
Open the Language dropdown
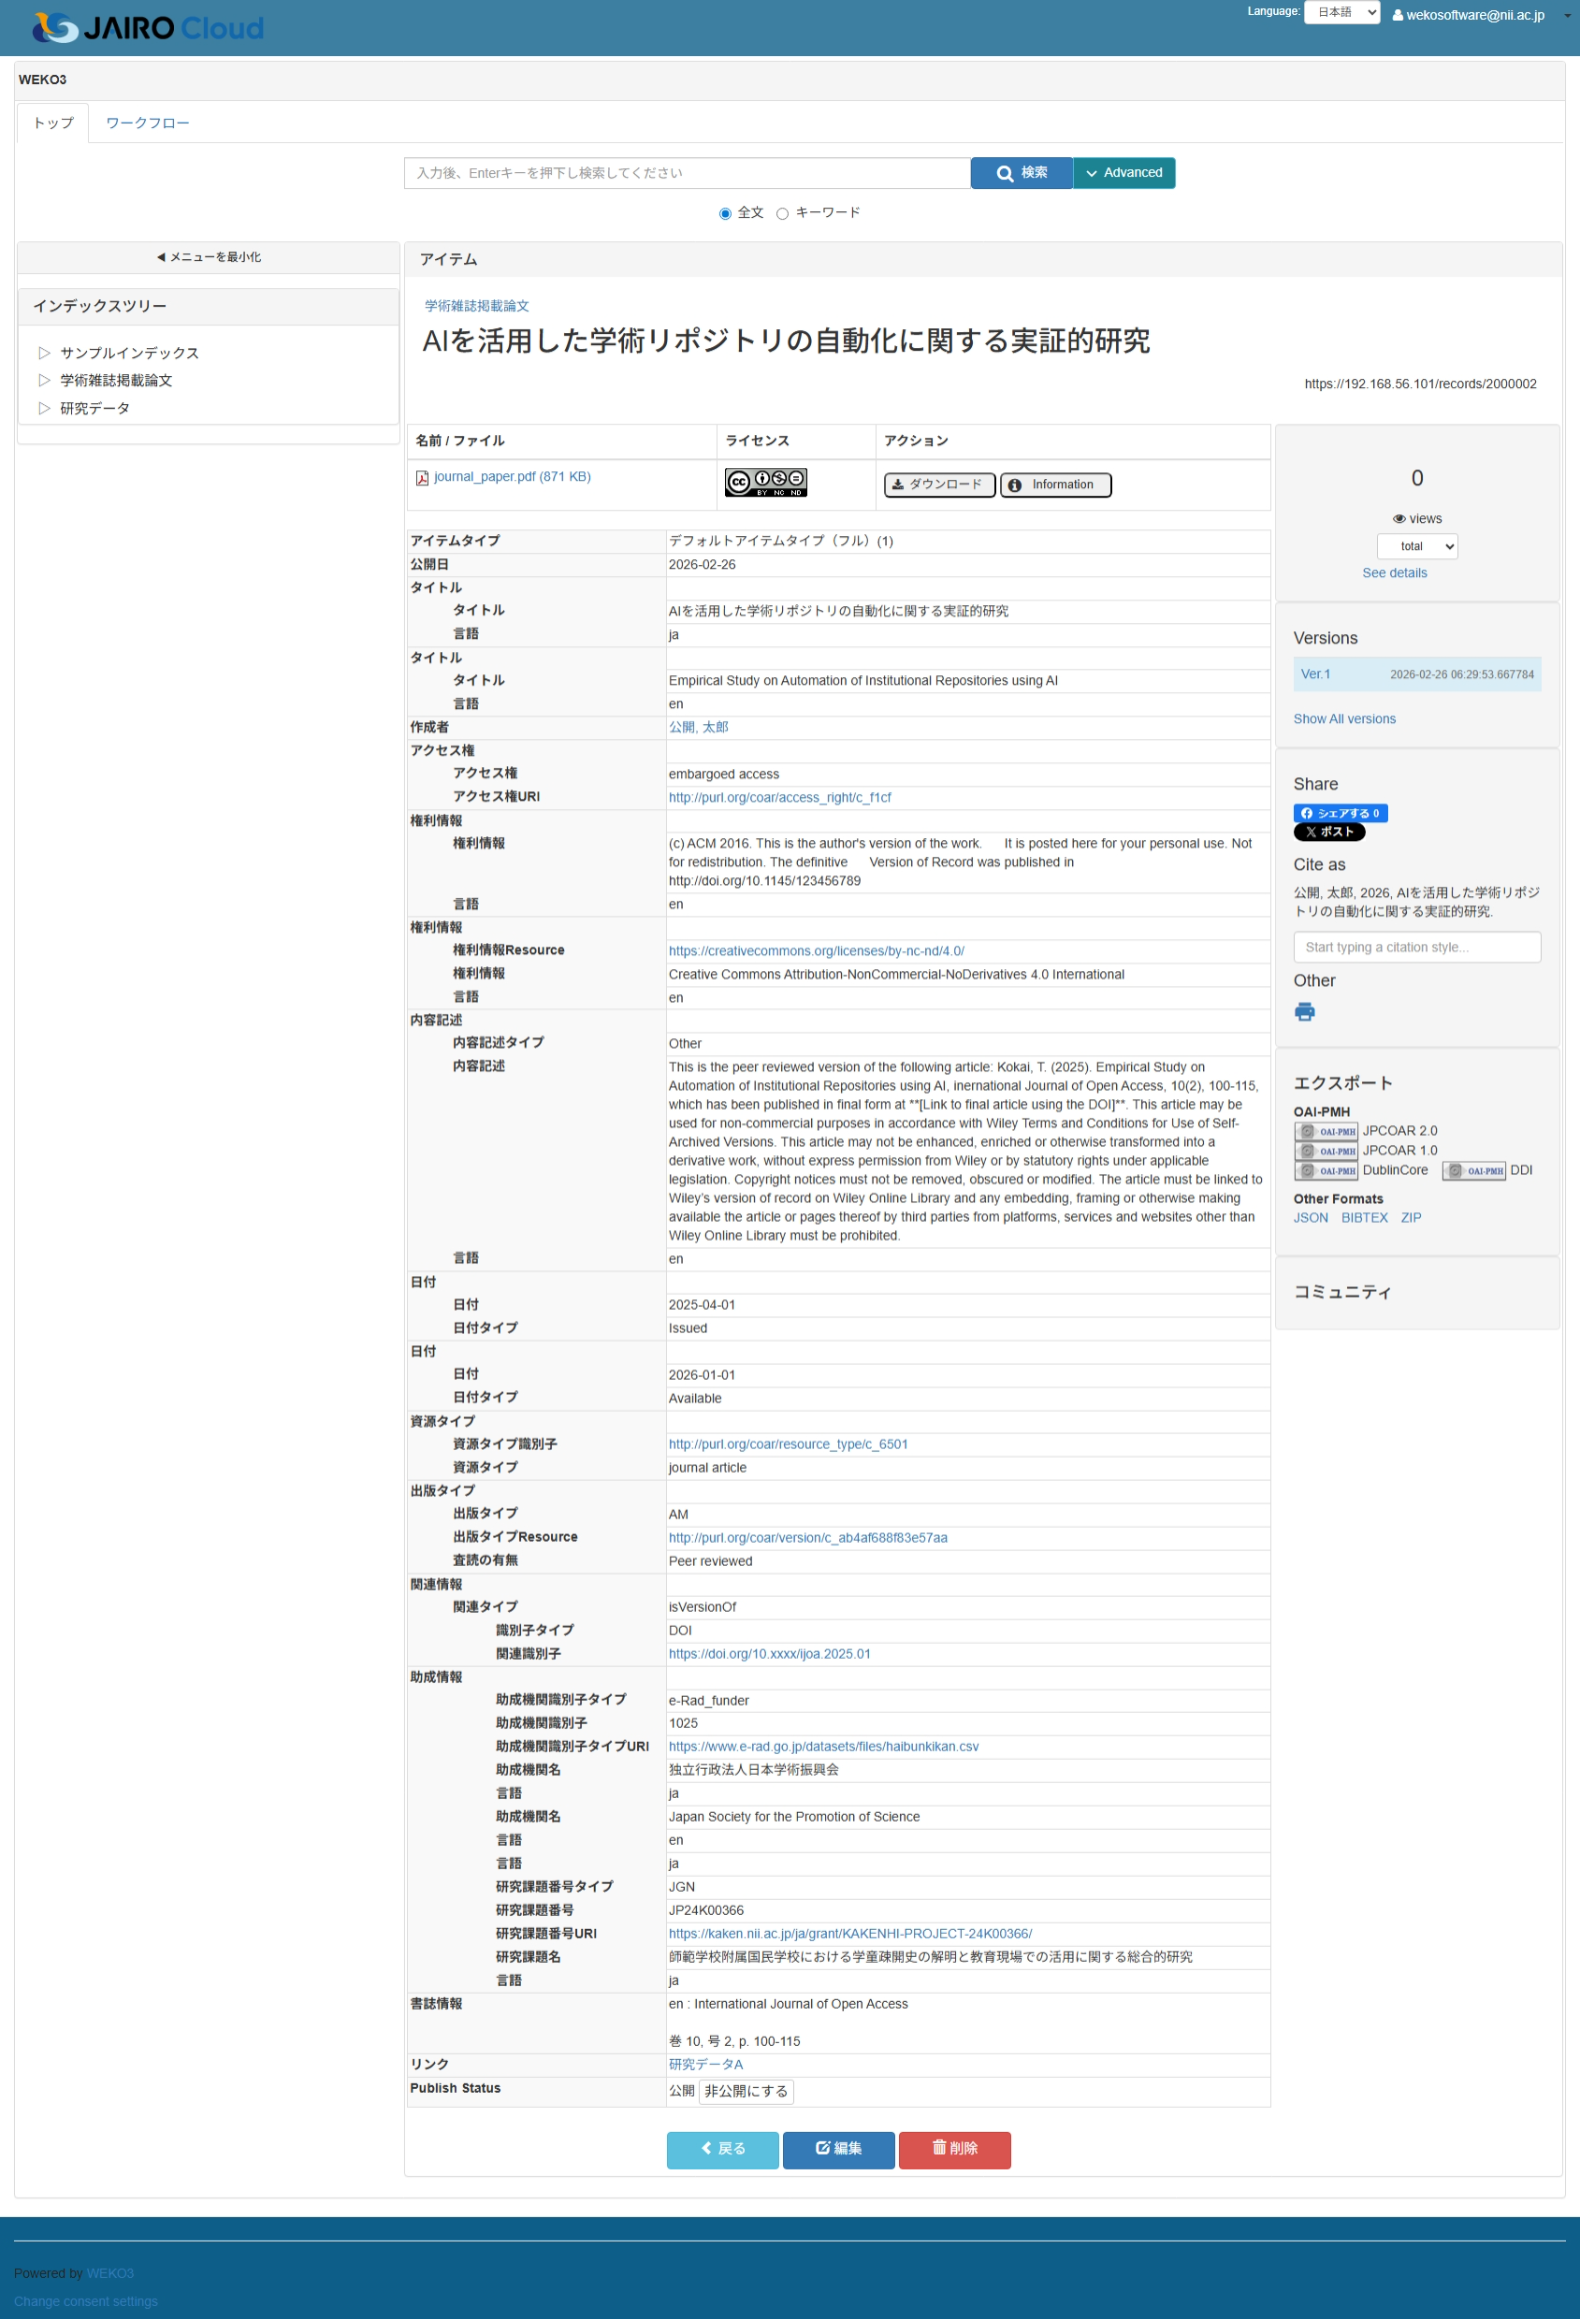coord(1342,12)
